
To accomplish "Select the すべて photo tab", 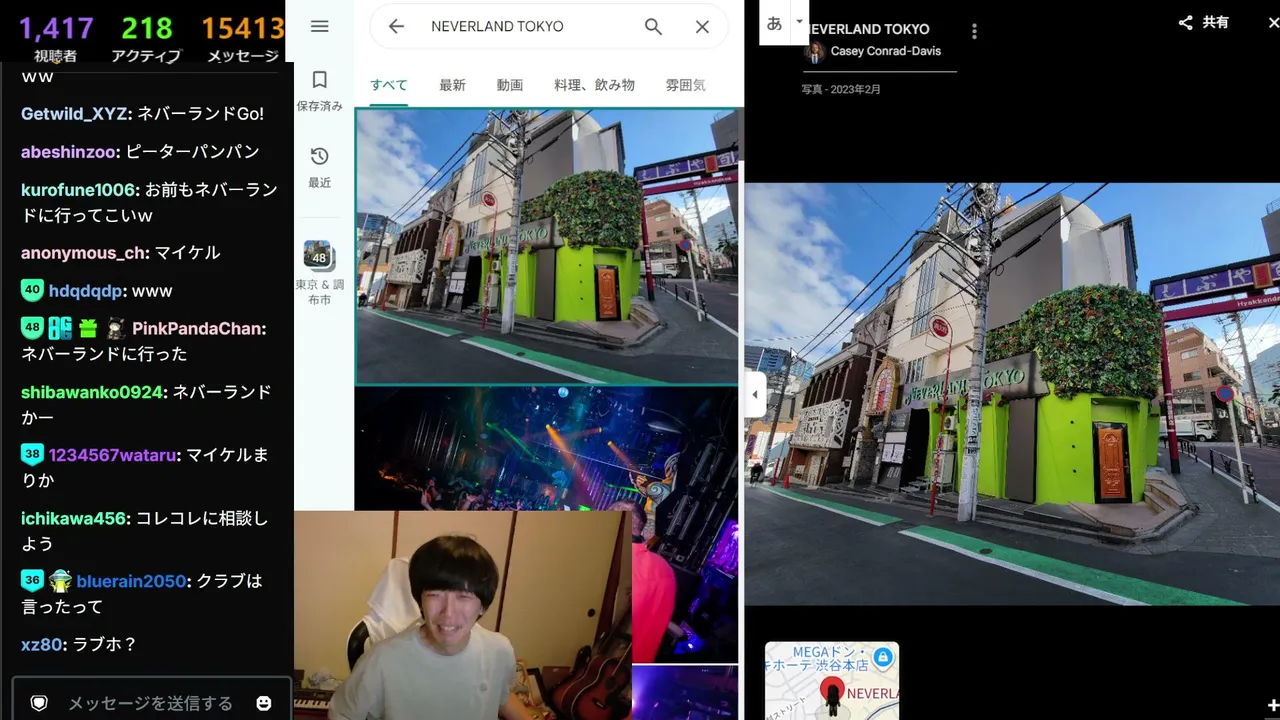I will point(389,85).
